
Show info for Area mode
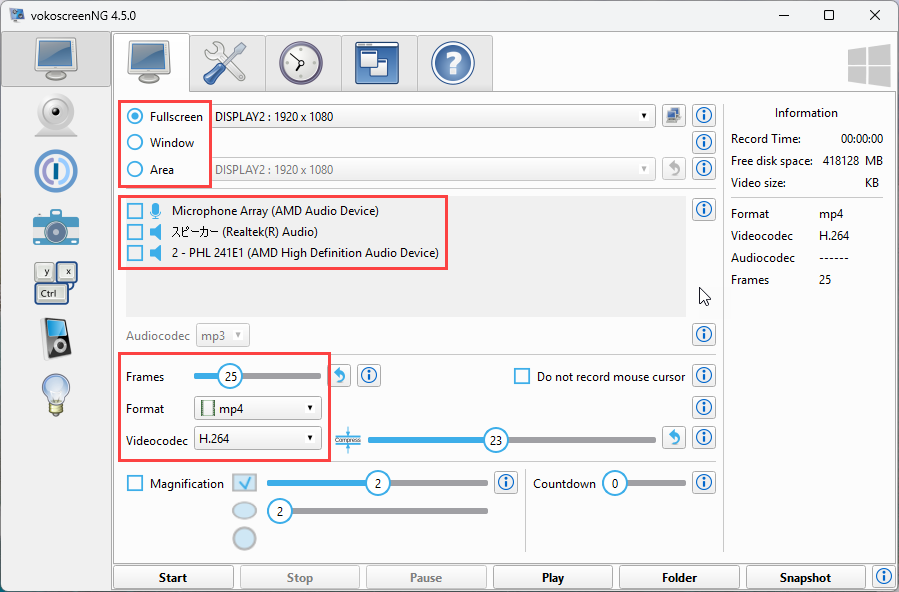coord(703,168)
